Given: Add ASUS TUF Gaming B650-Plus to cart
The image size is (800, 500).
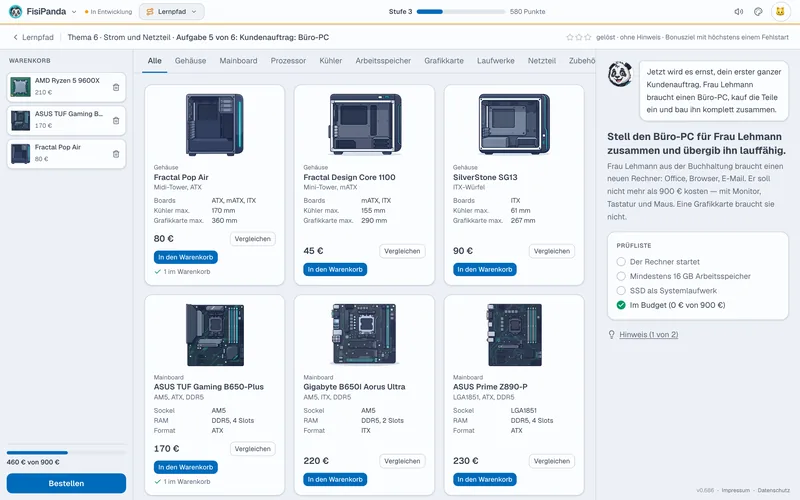Looking at the screenshot, I should tap(186, 467).
